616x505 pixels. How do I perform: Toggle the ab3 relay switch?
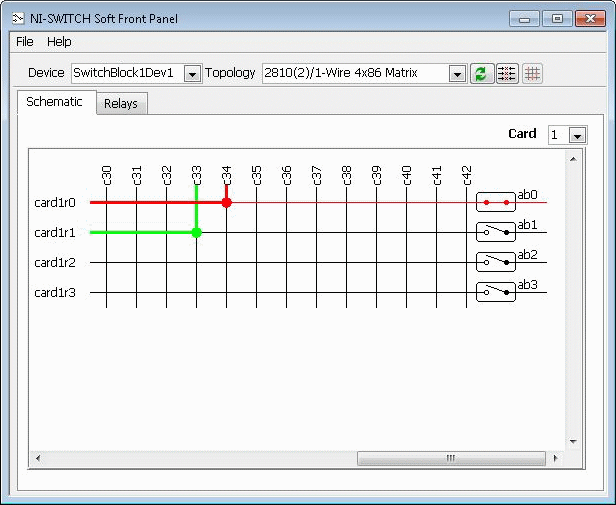pos(496,292)
